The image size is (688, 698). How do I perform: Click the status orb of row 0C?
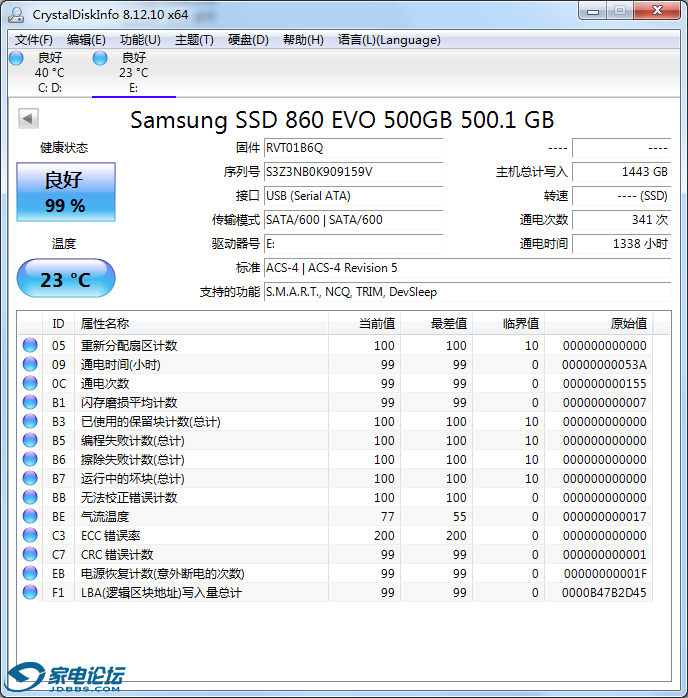pyautogui.click(x=30, y=383)
